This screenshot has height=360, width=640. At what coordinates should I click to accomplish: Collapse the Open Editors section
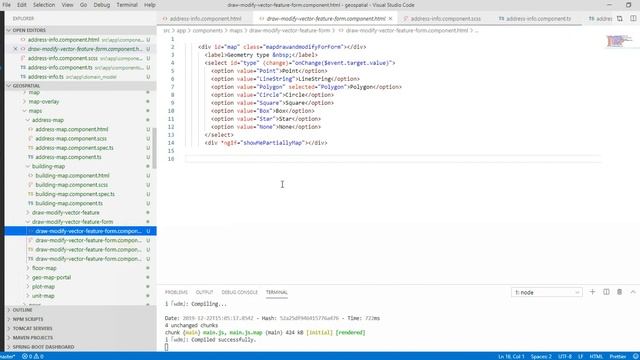point(80,30)
